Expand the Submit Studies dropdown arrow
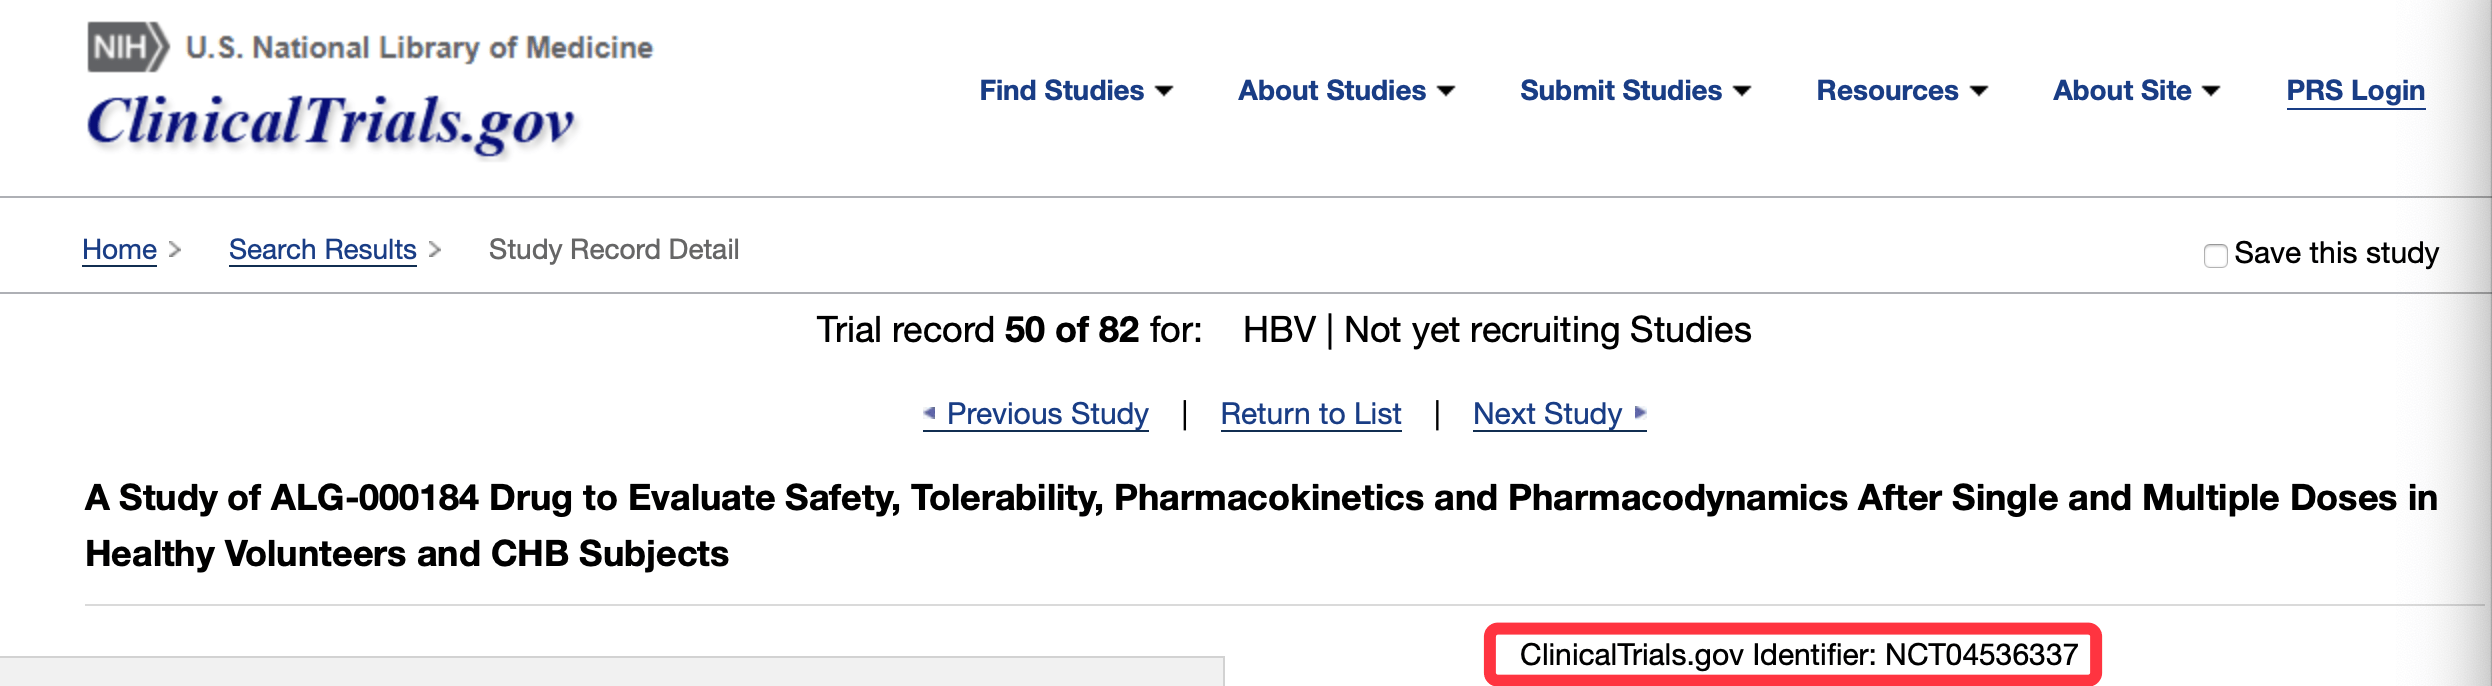Viewport: 2492px width, 686px height. click(x=1742, y=91)
